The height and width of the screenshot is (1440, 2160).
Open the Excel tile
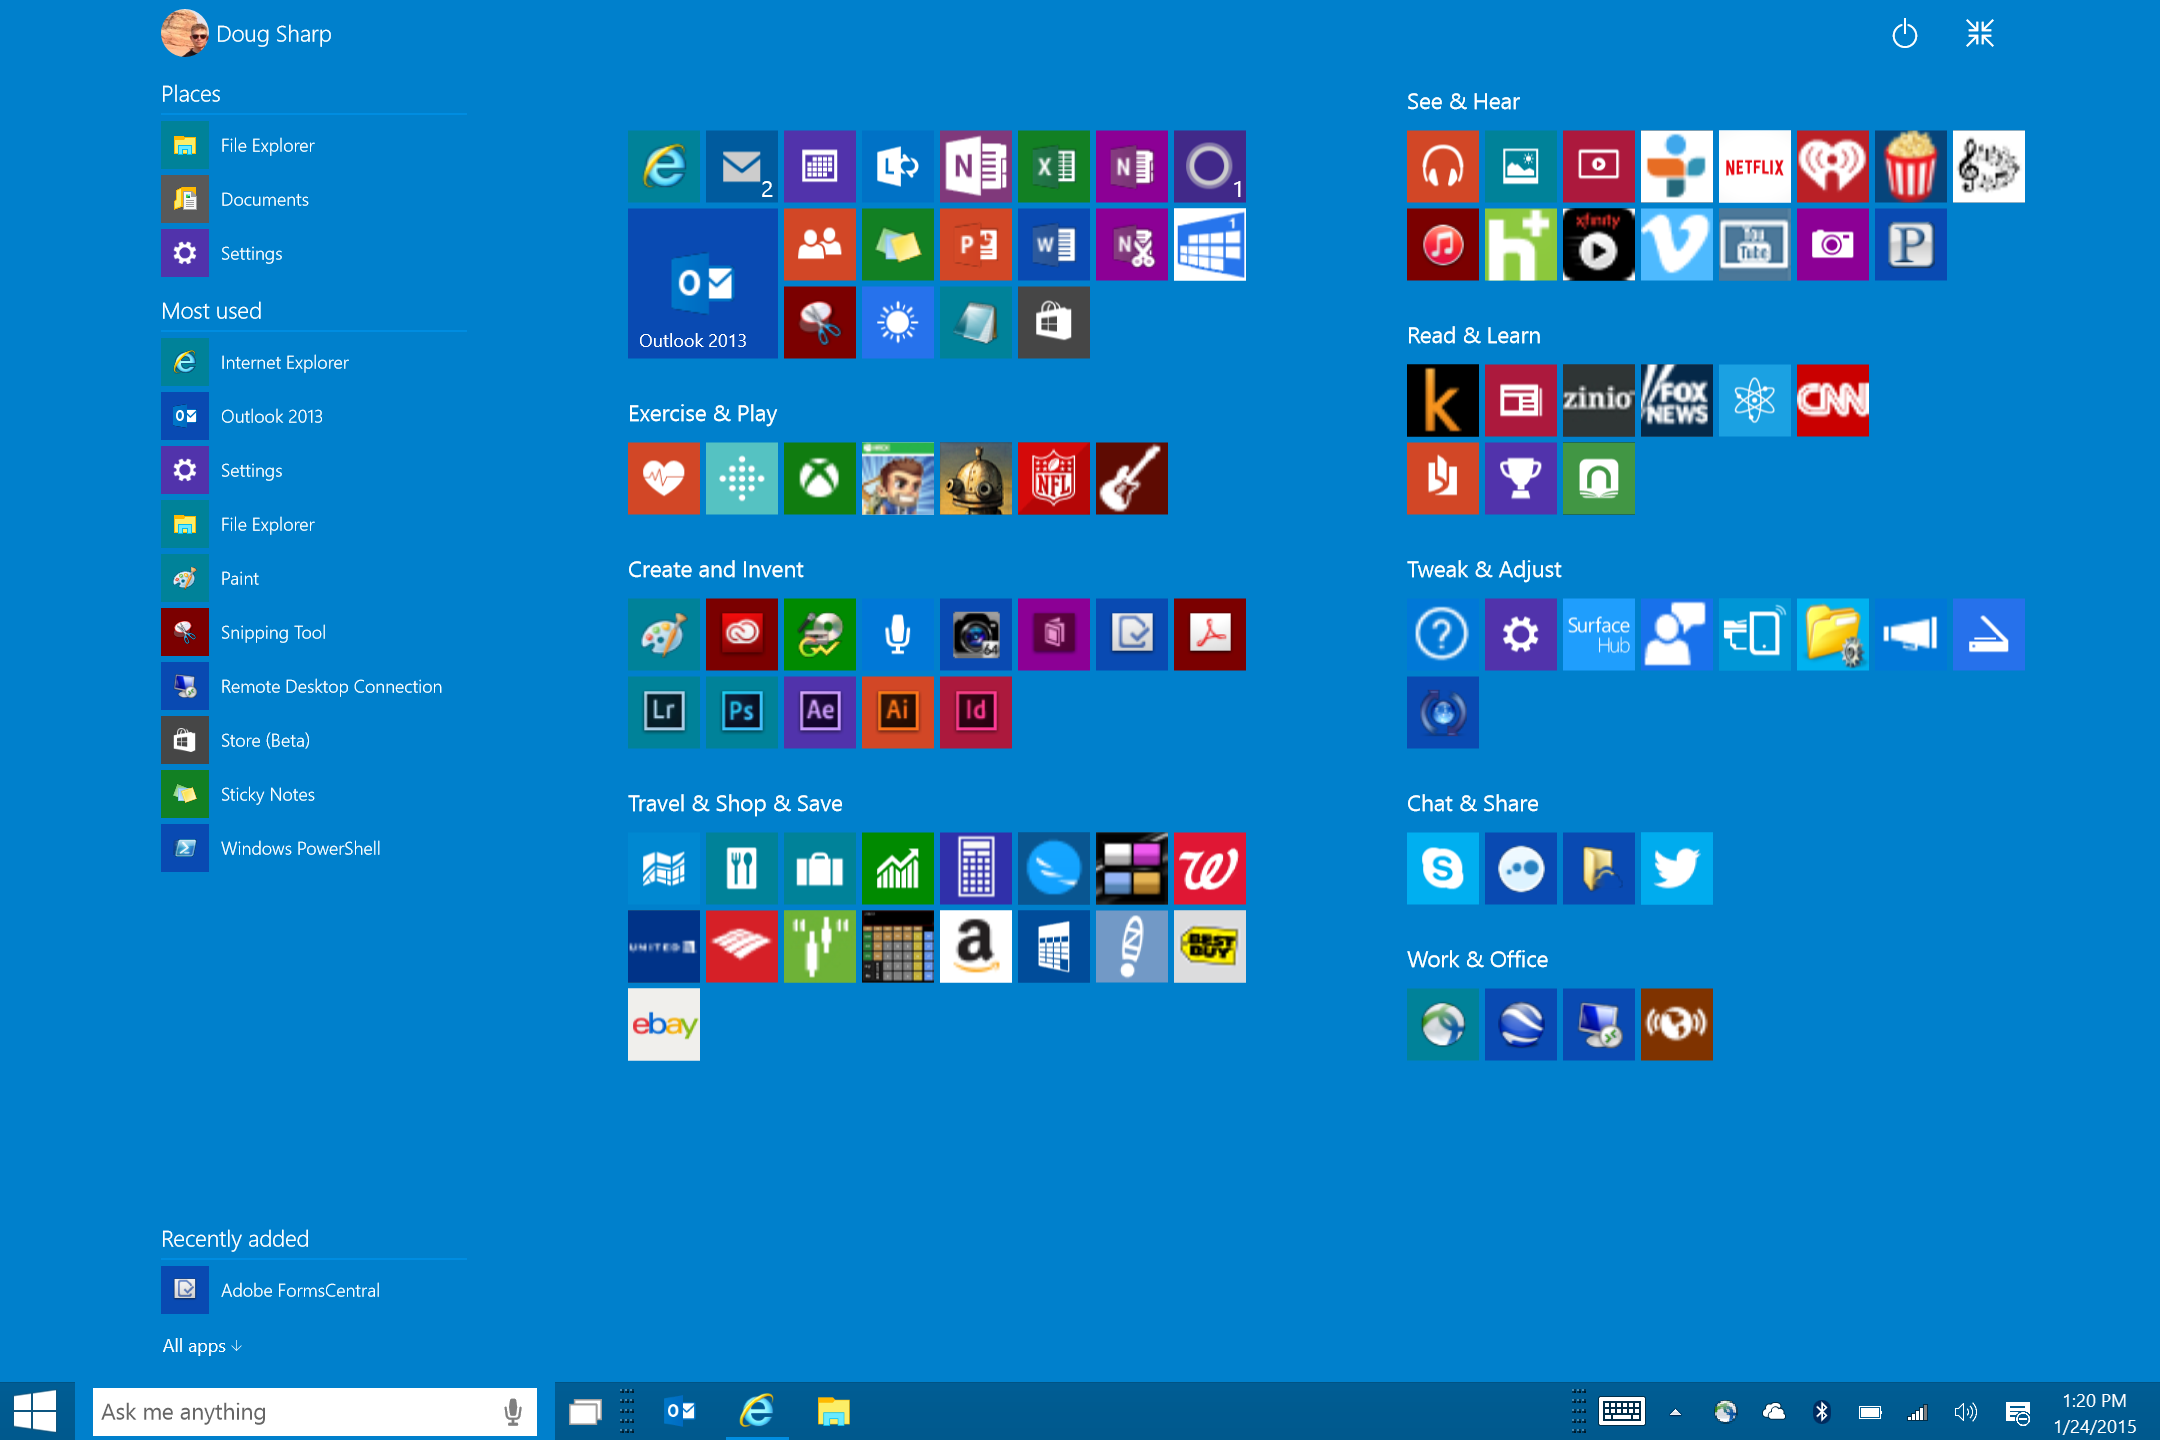tap(1053, 166)
